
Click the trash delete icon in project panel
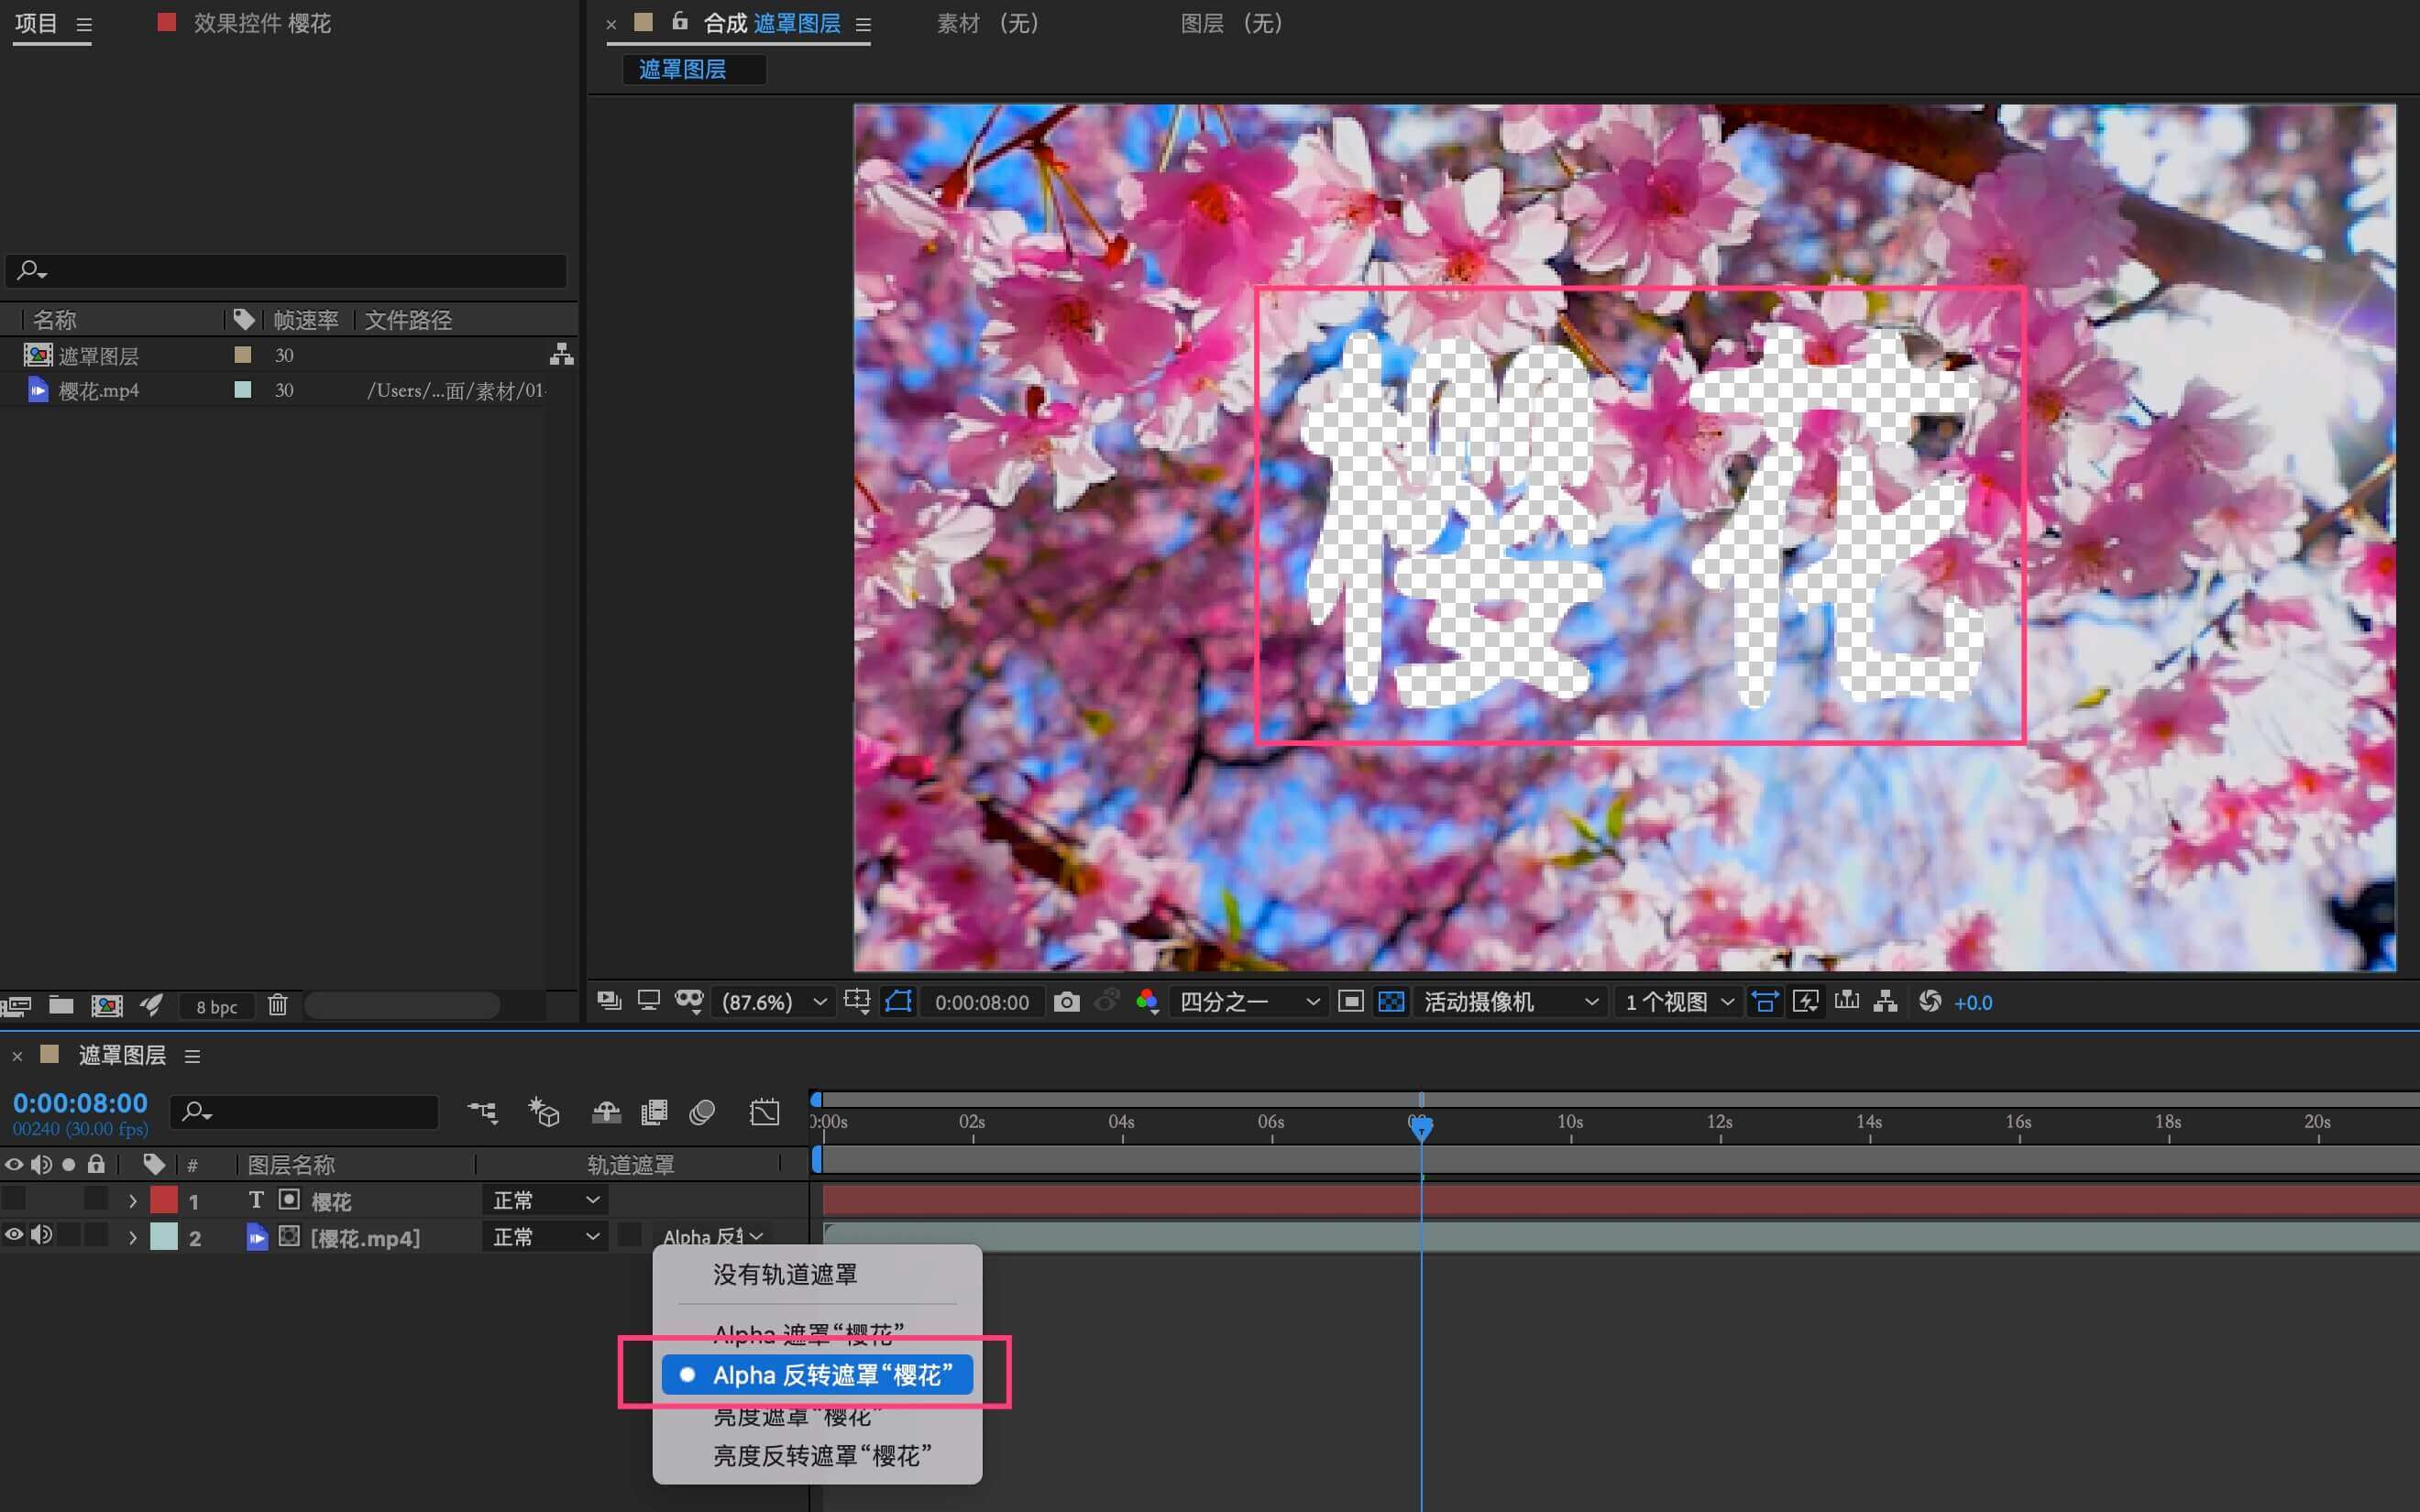pos(277,1005)
